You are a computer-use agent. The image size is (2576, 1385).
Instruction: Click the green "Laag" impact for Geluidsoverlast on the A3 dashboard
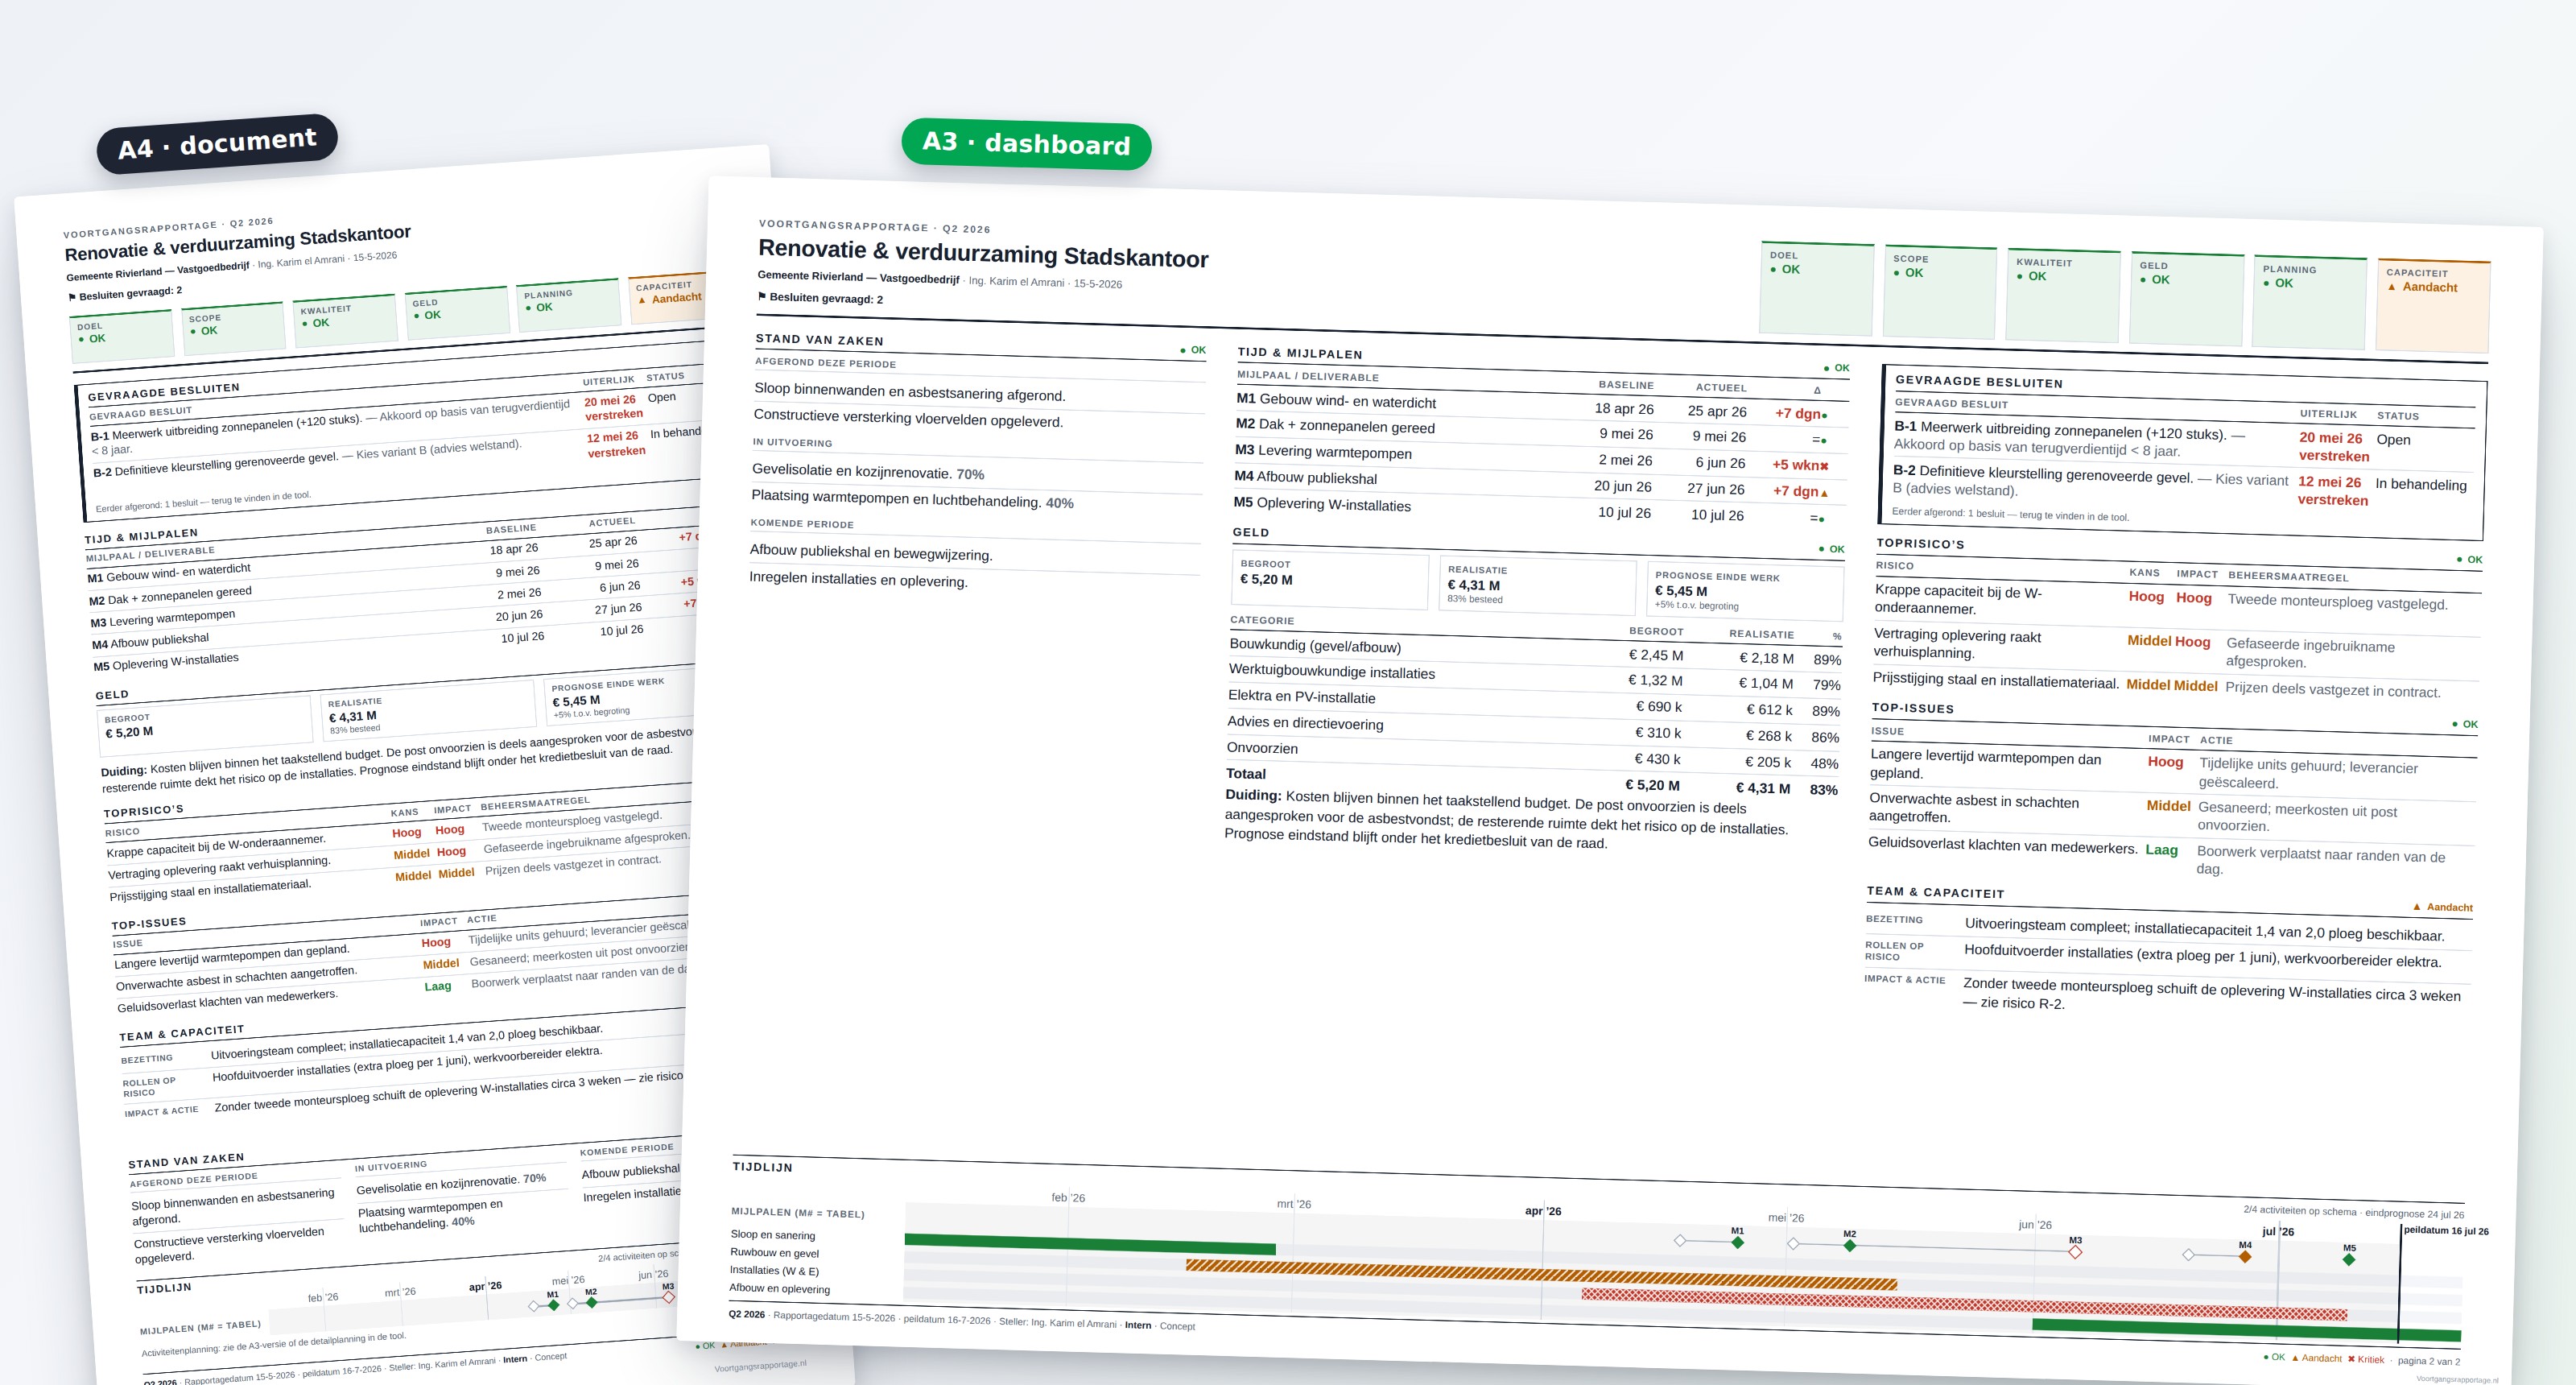point(2161,850)
